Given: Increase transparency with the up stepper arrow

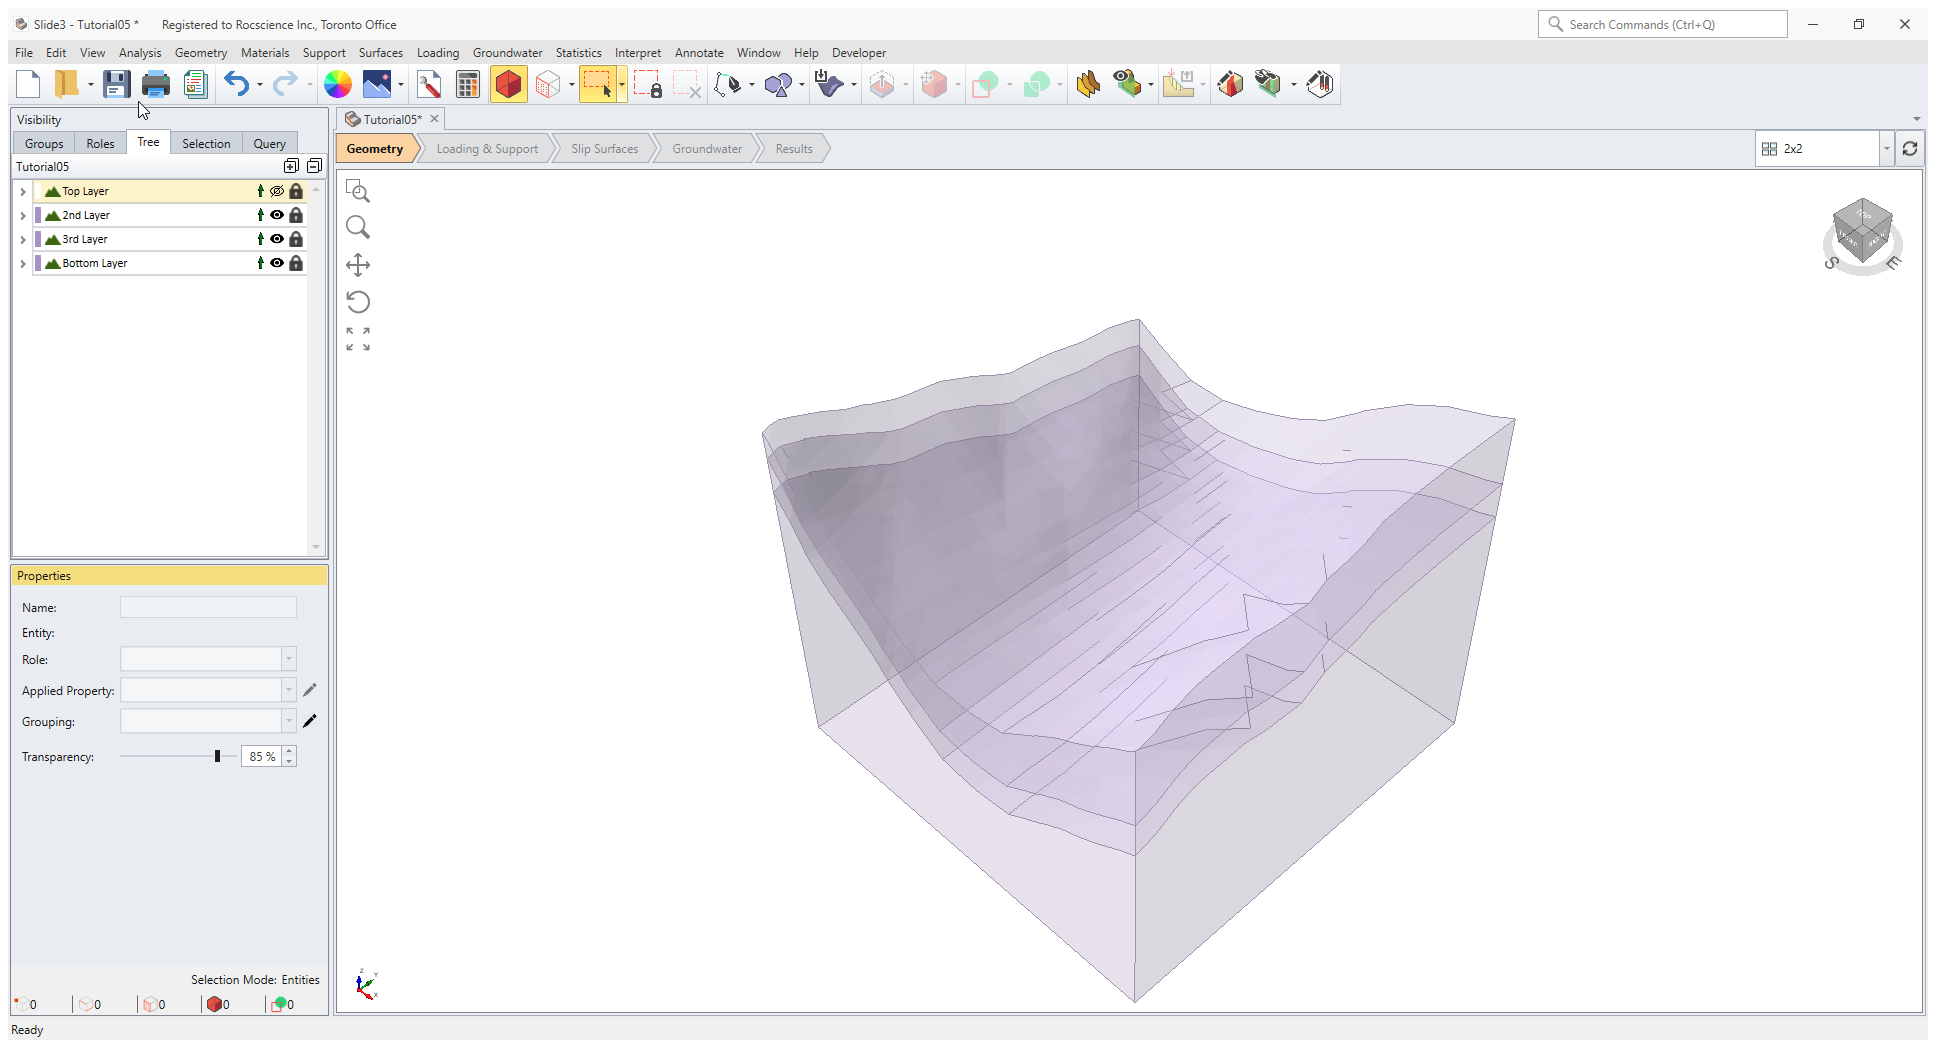Looking at the screenshot, I should point(289,751).
